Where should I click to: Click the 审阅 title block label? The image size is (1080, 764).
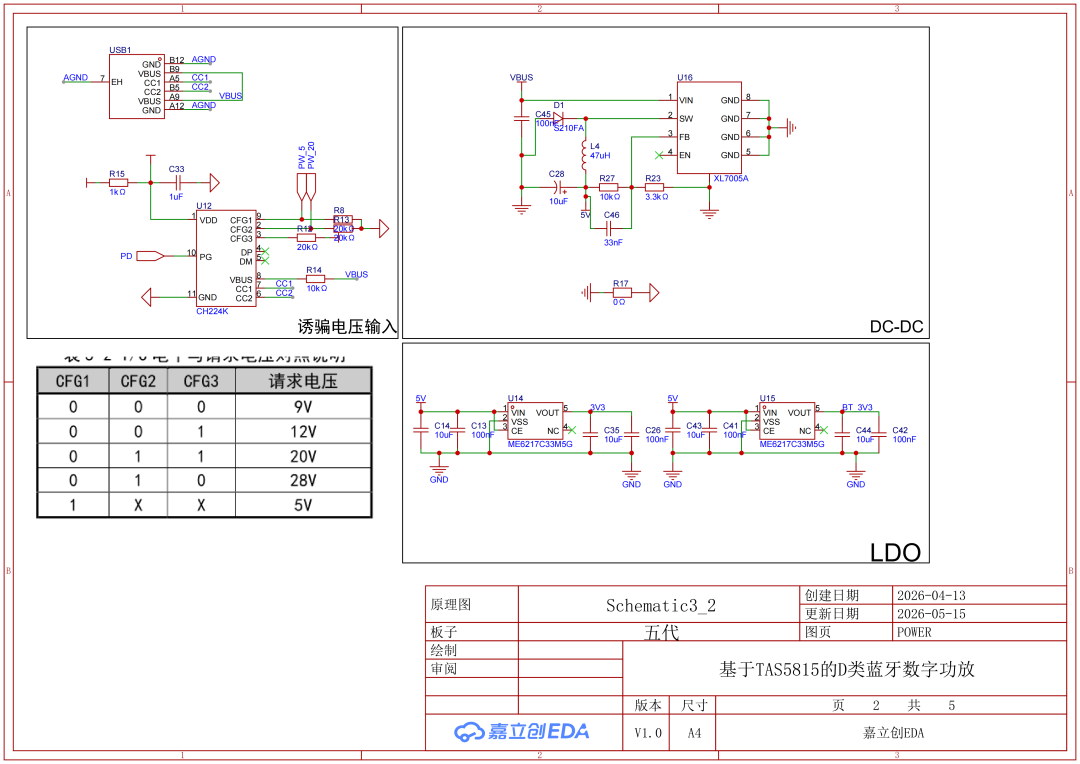click(x=444, y=668)
